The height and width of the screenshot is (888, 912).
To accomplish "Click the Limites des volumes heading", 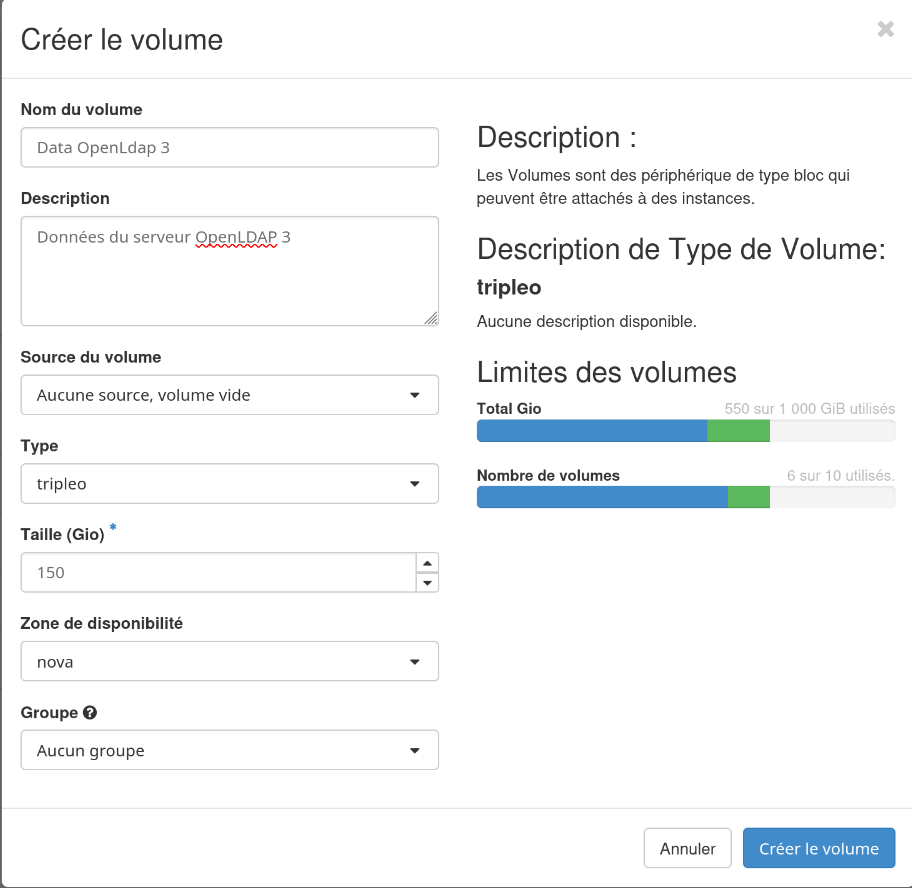I will (607, 372).
